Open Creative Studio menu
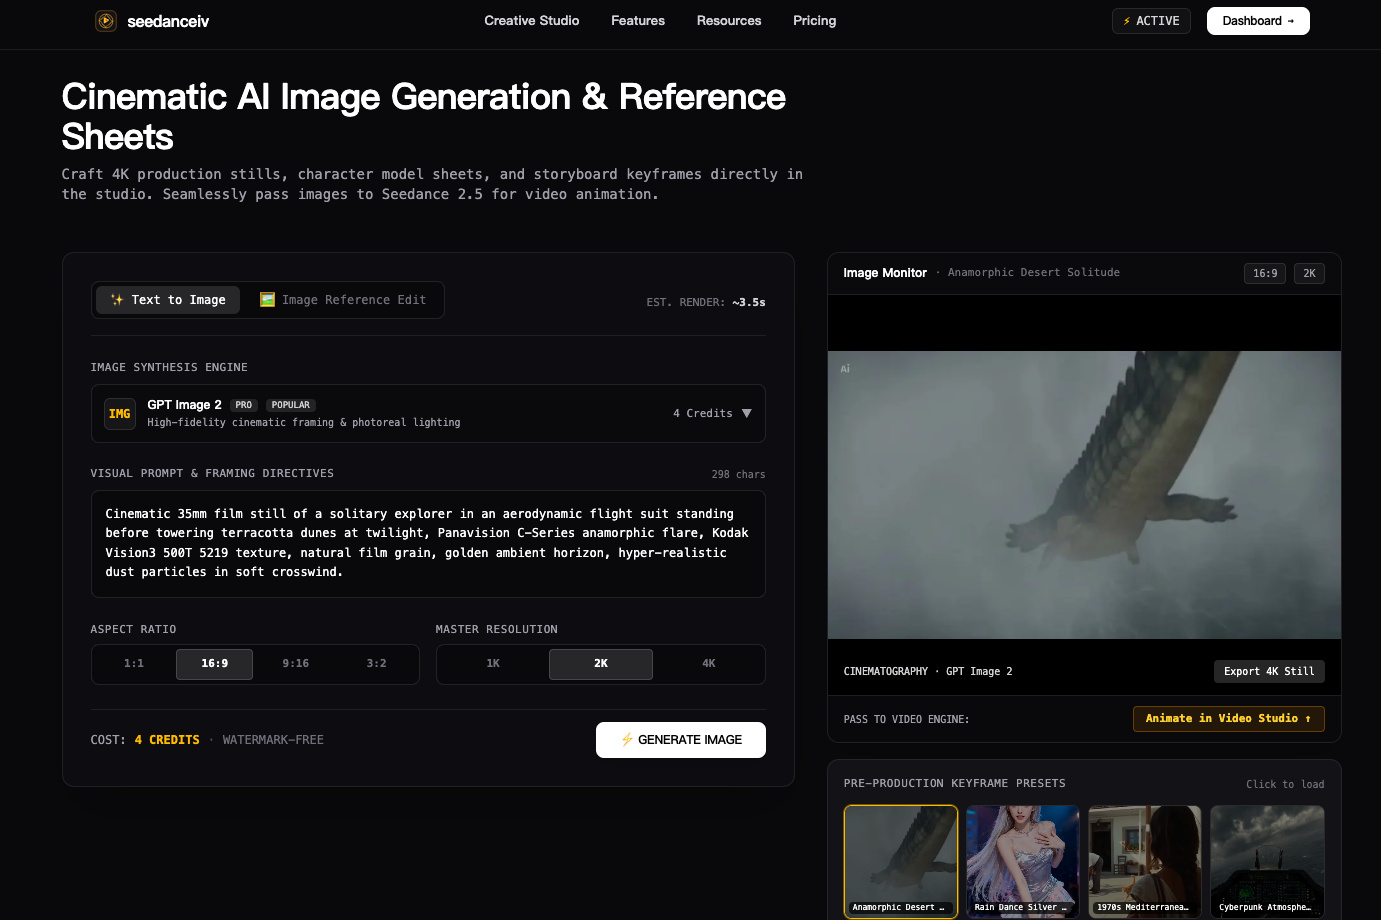Screen dimensions: 1381x920 pos(532,21)
